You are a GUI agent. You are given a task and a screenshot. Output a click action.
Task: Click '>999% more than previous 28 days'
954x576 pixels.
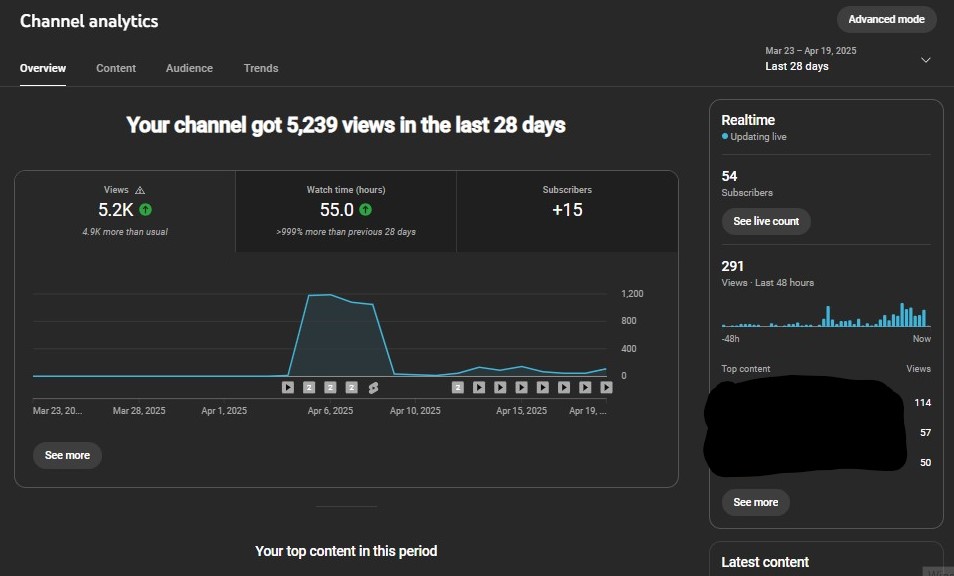[x=346, y=232]
